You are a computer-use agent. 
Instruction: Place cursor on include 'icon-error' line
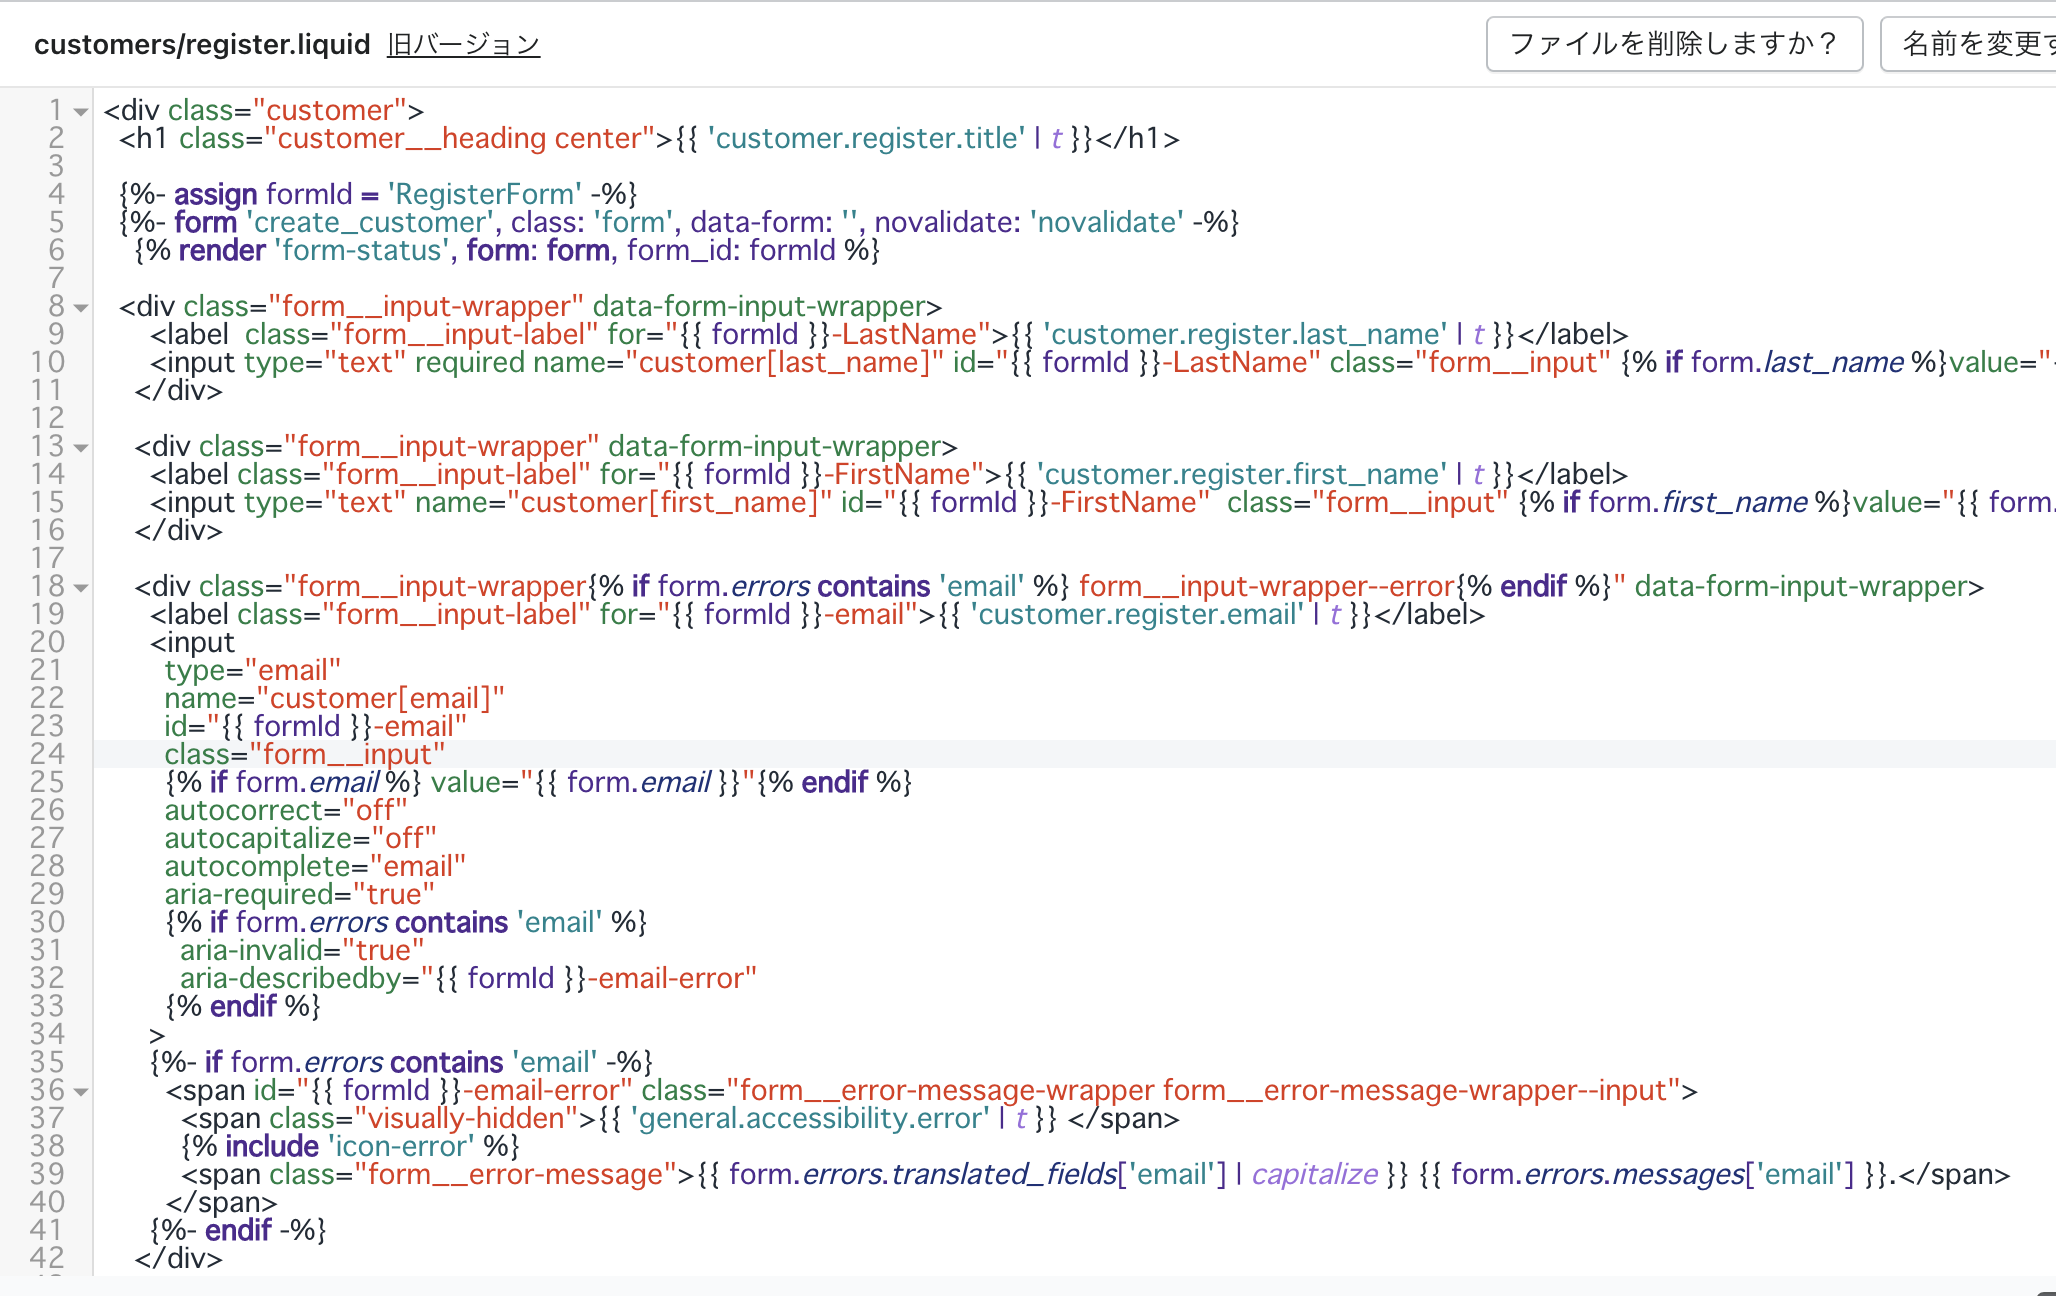[350, 1146]
